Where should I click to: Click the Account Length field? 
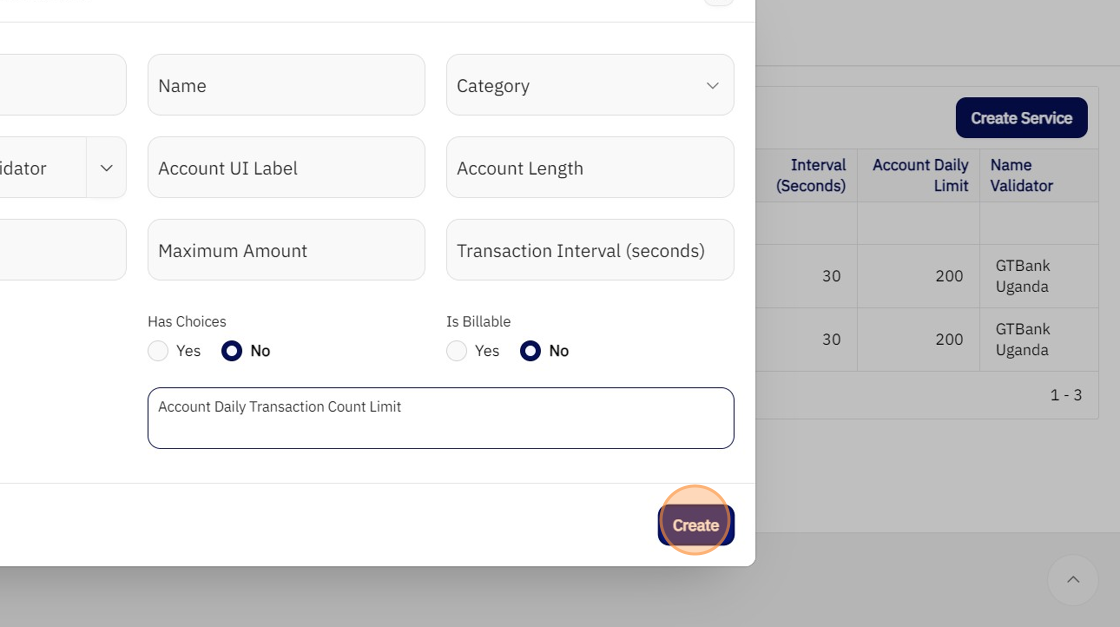[589, 168]
